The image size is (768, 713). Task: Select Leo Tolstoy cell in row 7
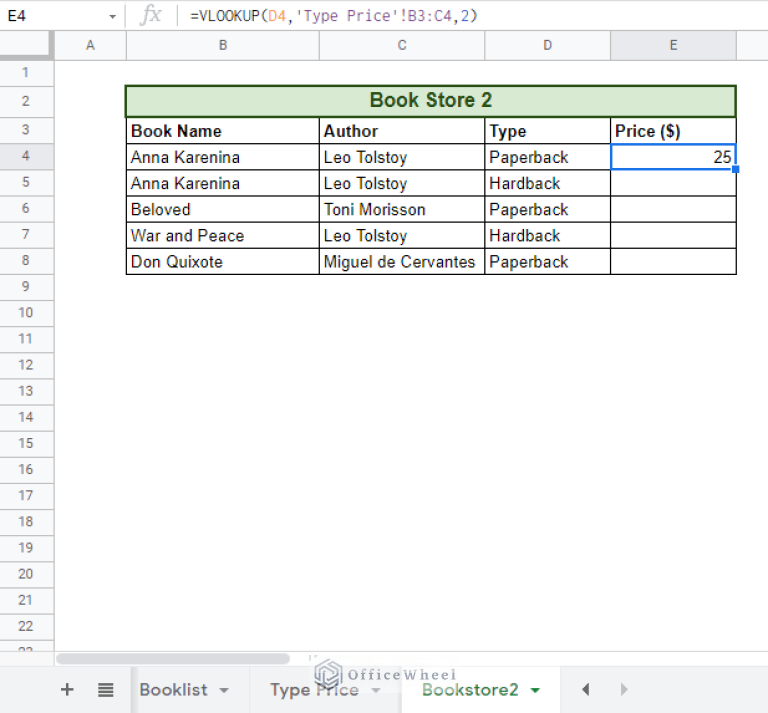(402, 236)
